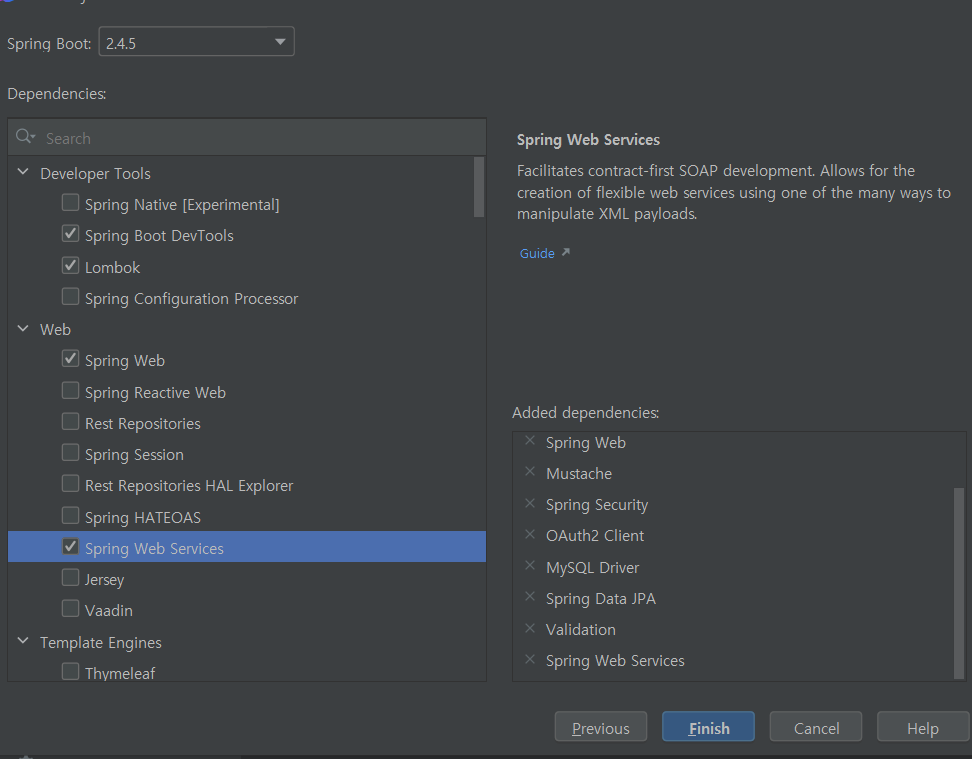Viewport: 972px width, 759px height.
Task: Enable Spring Native [Experimental] checkbox
Action: pyautogui.click(x=71, y=203)
